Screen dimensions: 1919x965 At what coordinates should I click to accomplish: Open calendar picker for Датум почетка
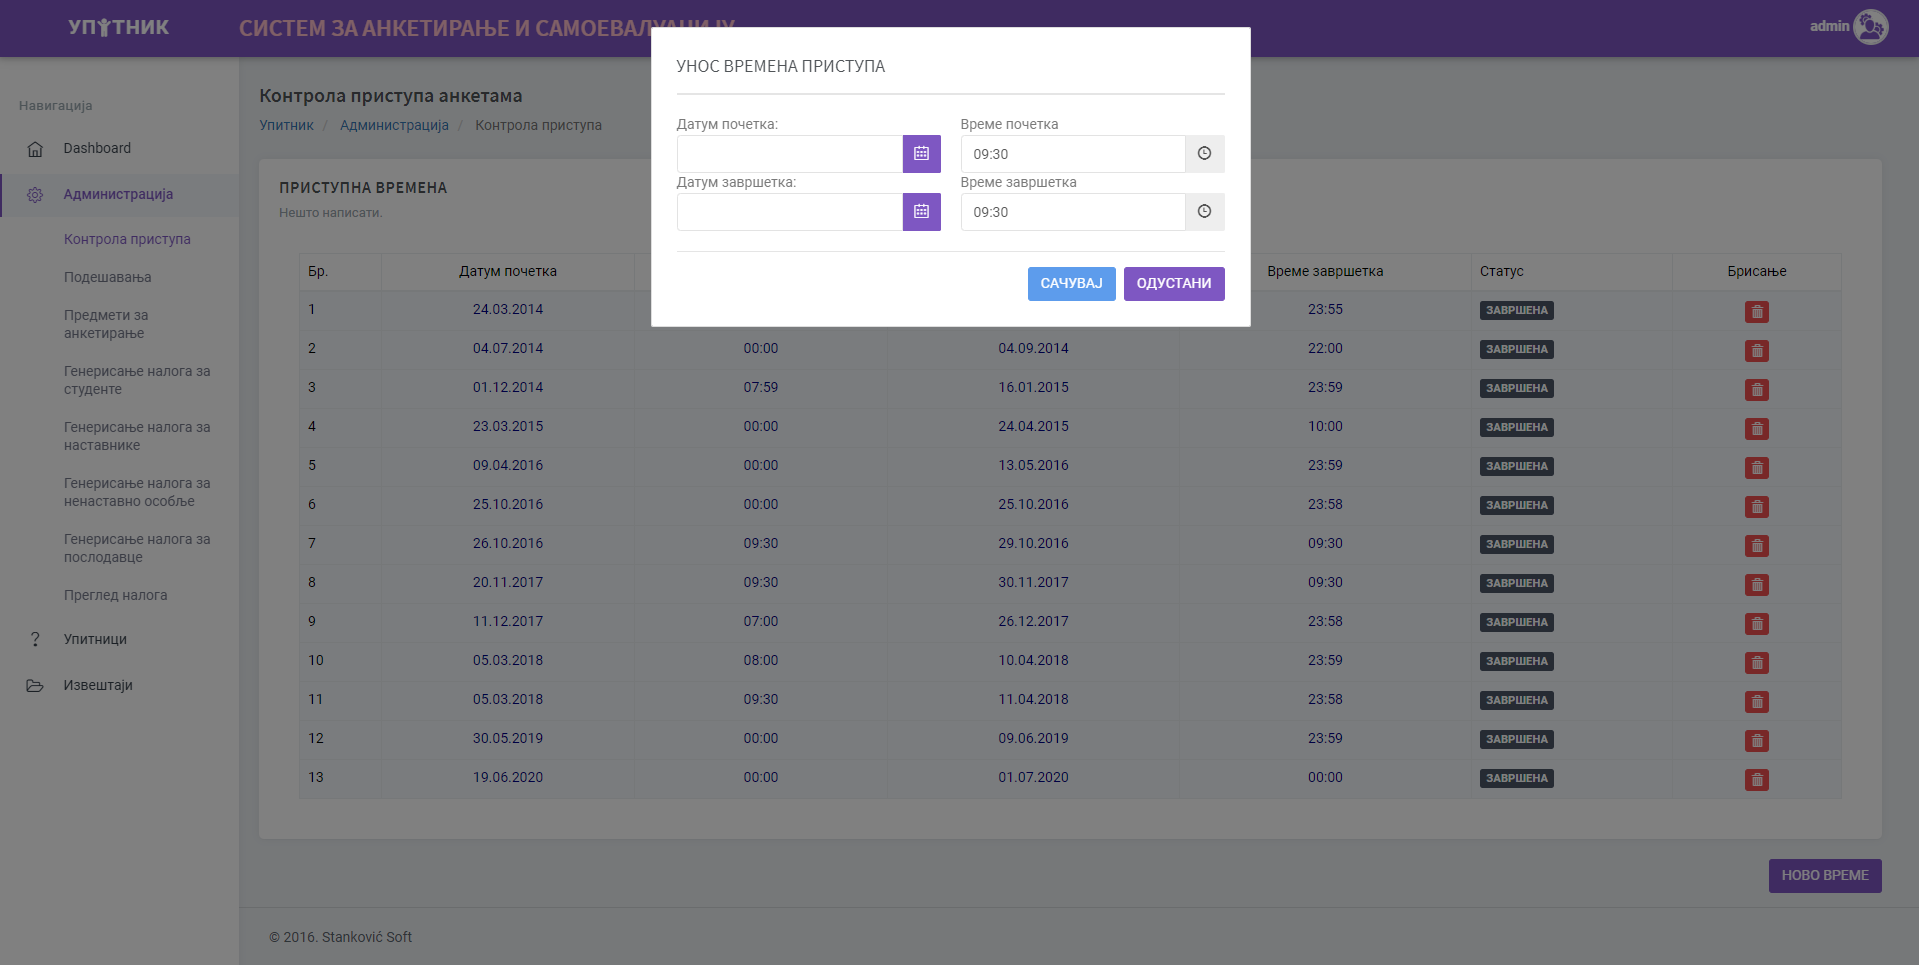(921, 154)
